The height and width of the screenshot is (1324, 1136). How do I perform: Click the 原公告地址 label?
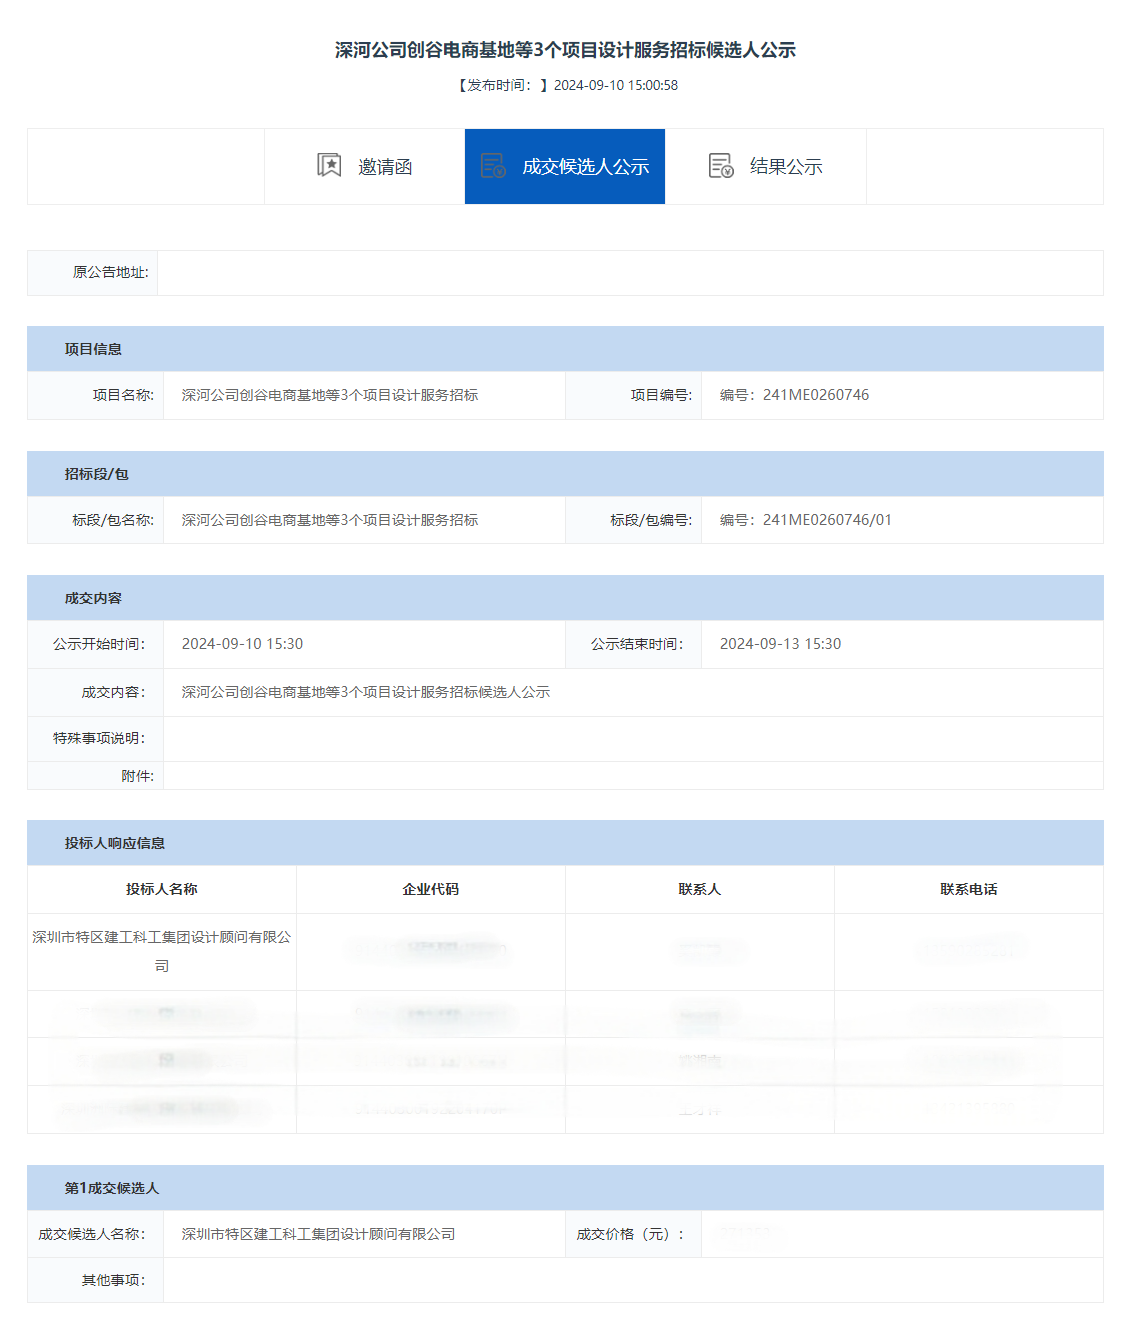click(110, 272)
